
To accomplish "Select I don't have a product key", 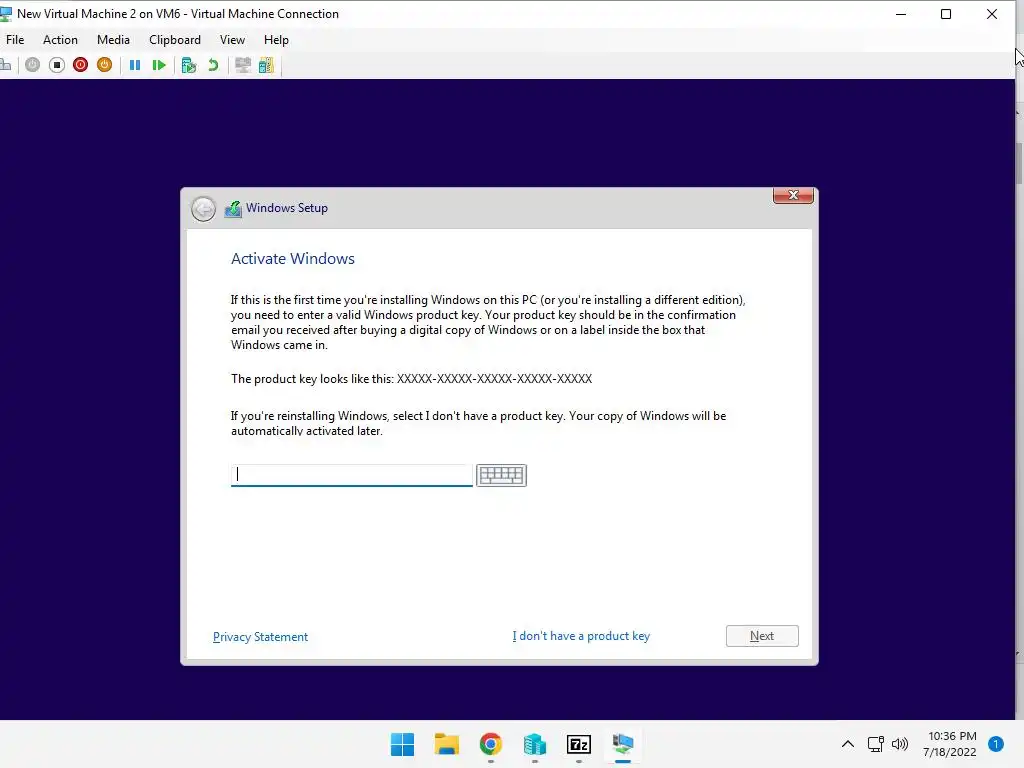I will [581, 636].
